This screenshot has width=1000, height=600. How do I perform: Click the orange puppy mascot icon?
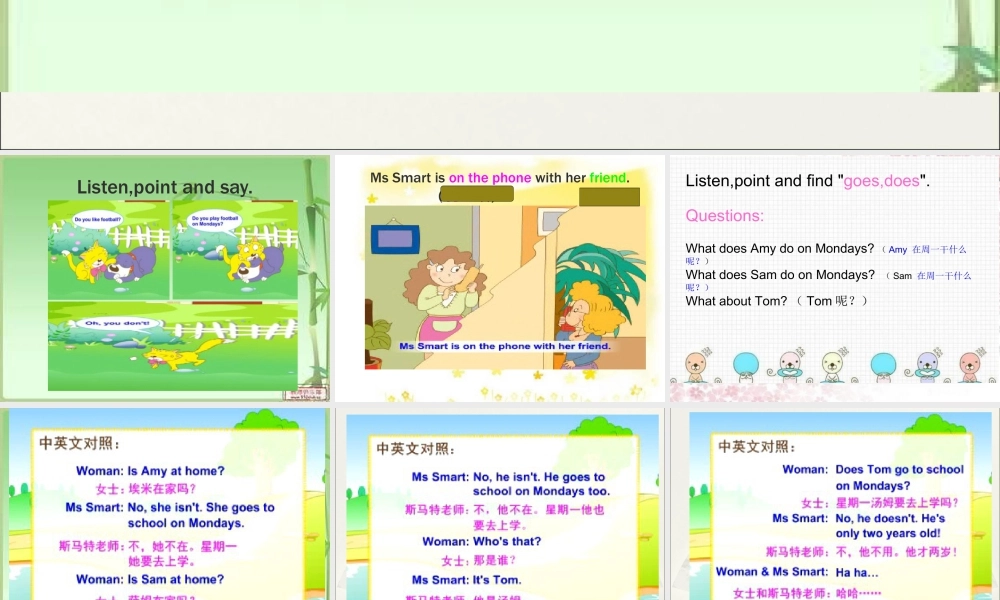click(x=696, y=366)
